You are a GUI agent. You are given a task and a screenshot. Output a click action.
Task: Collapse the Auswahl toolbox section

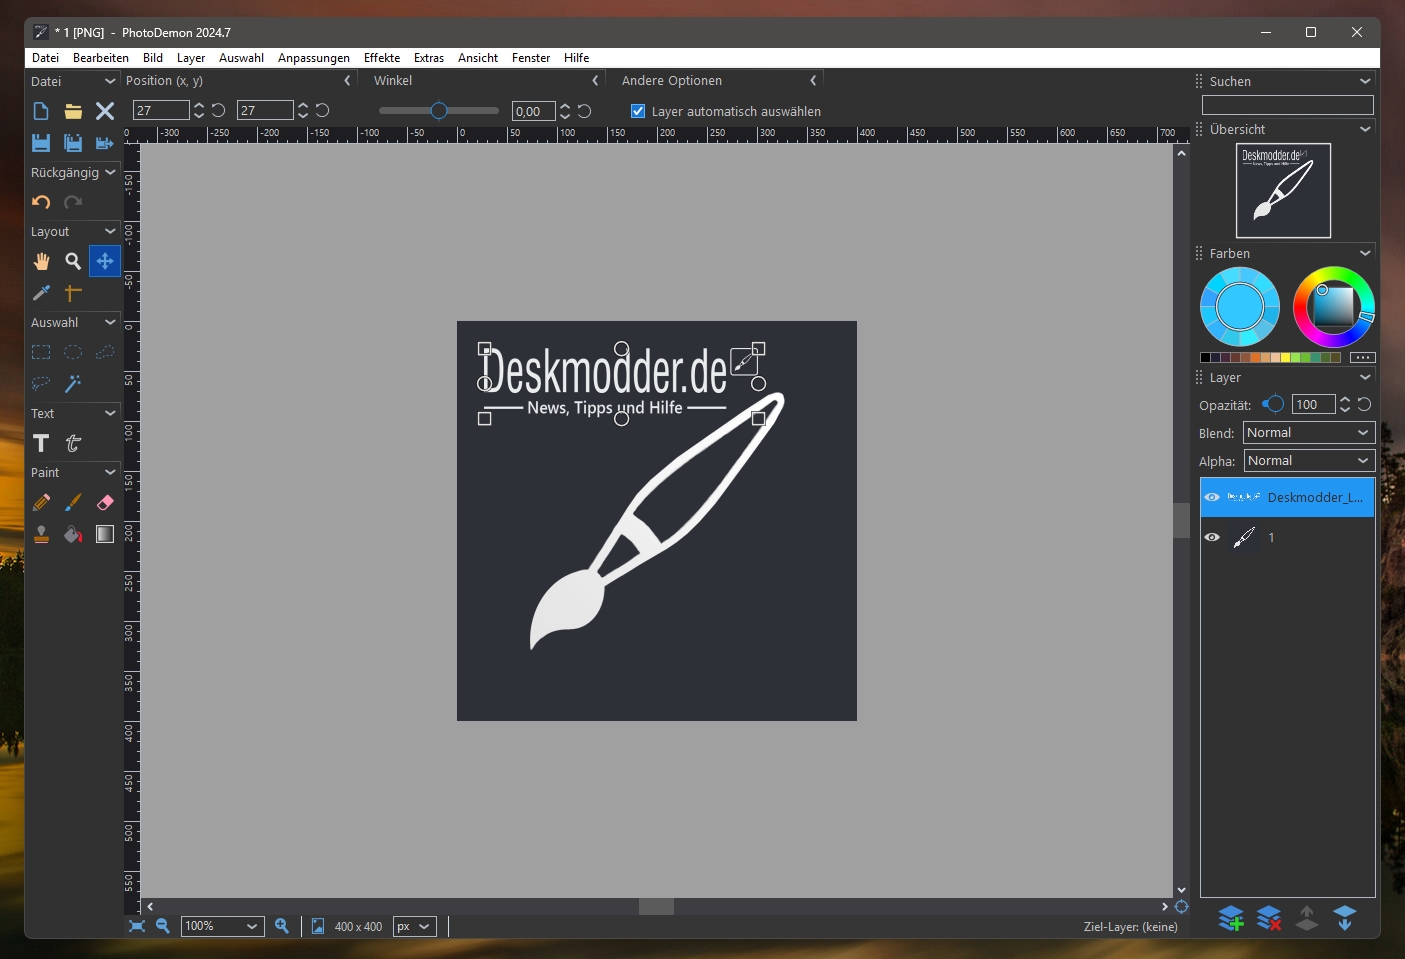(110, 322)
